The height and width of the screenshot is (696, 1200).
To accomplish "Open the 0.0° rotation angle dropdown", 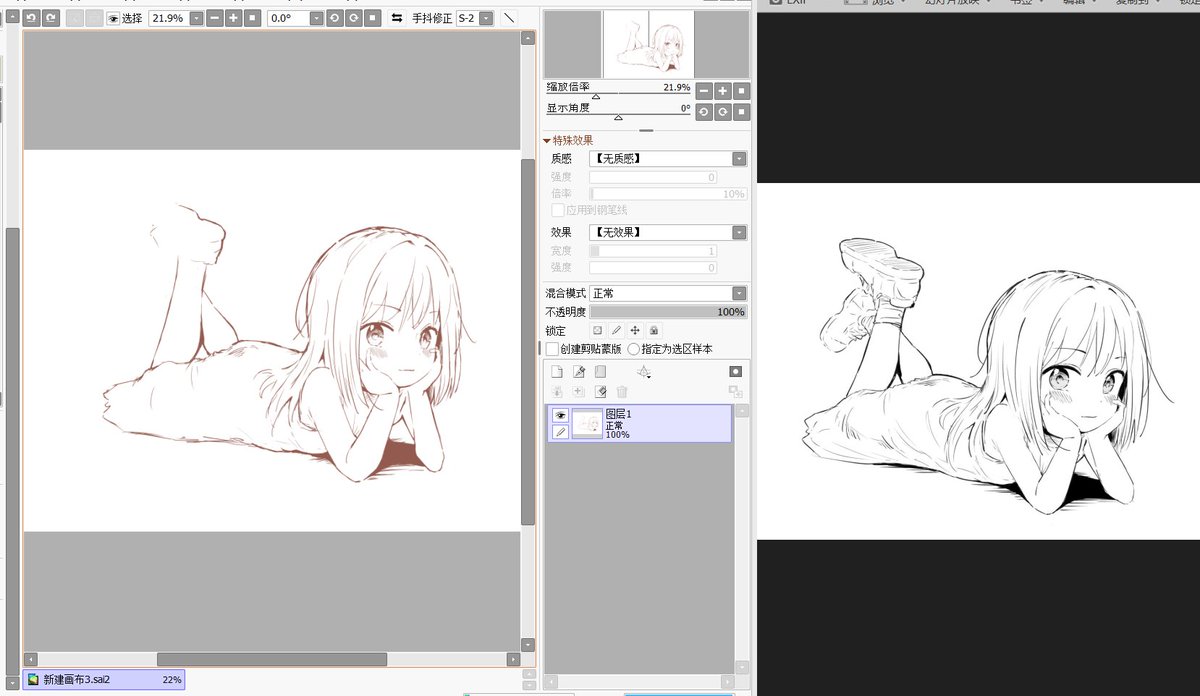I will click(316, 18).
